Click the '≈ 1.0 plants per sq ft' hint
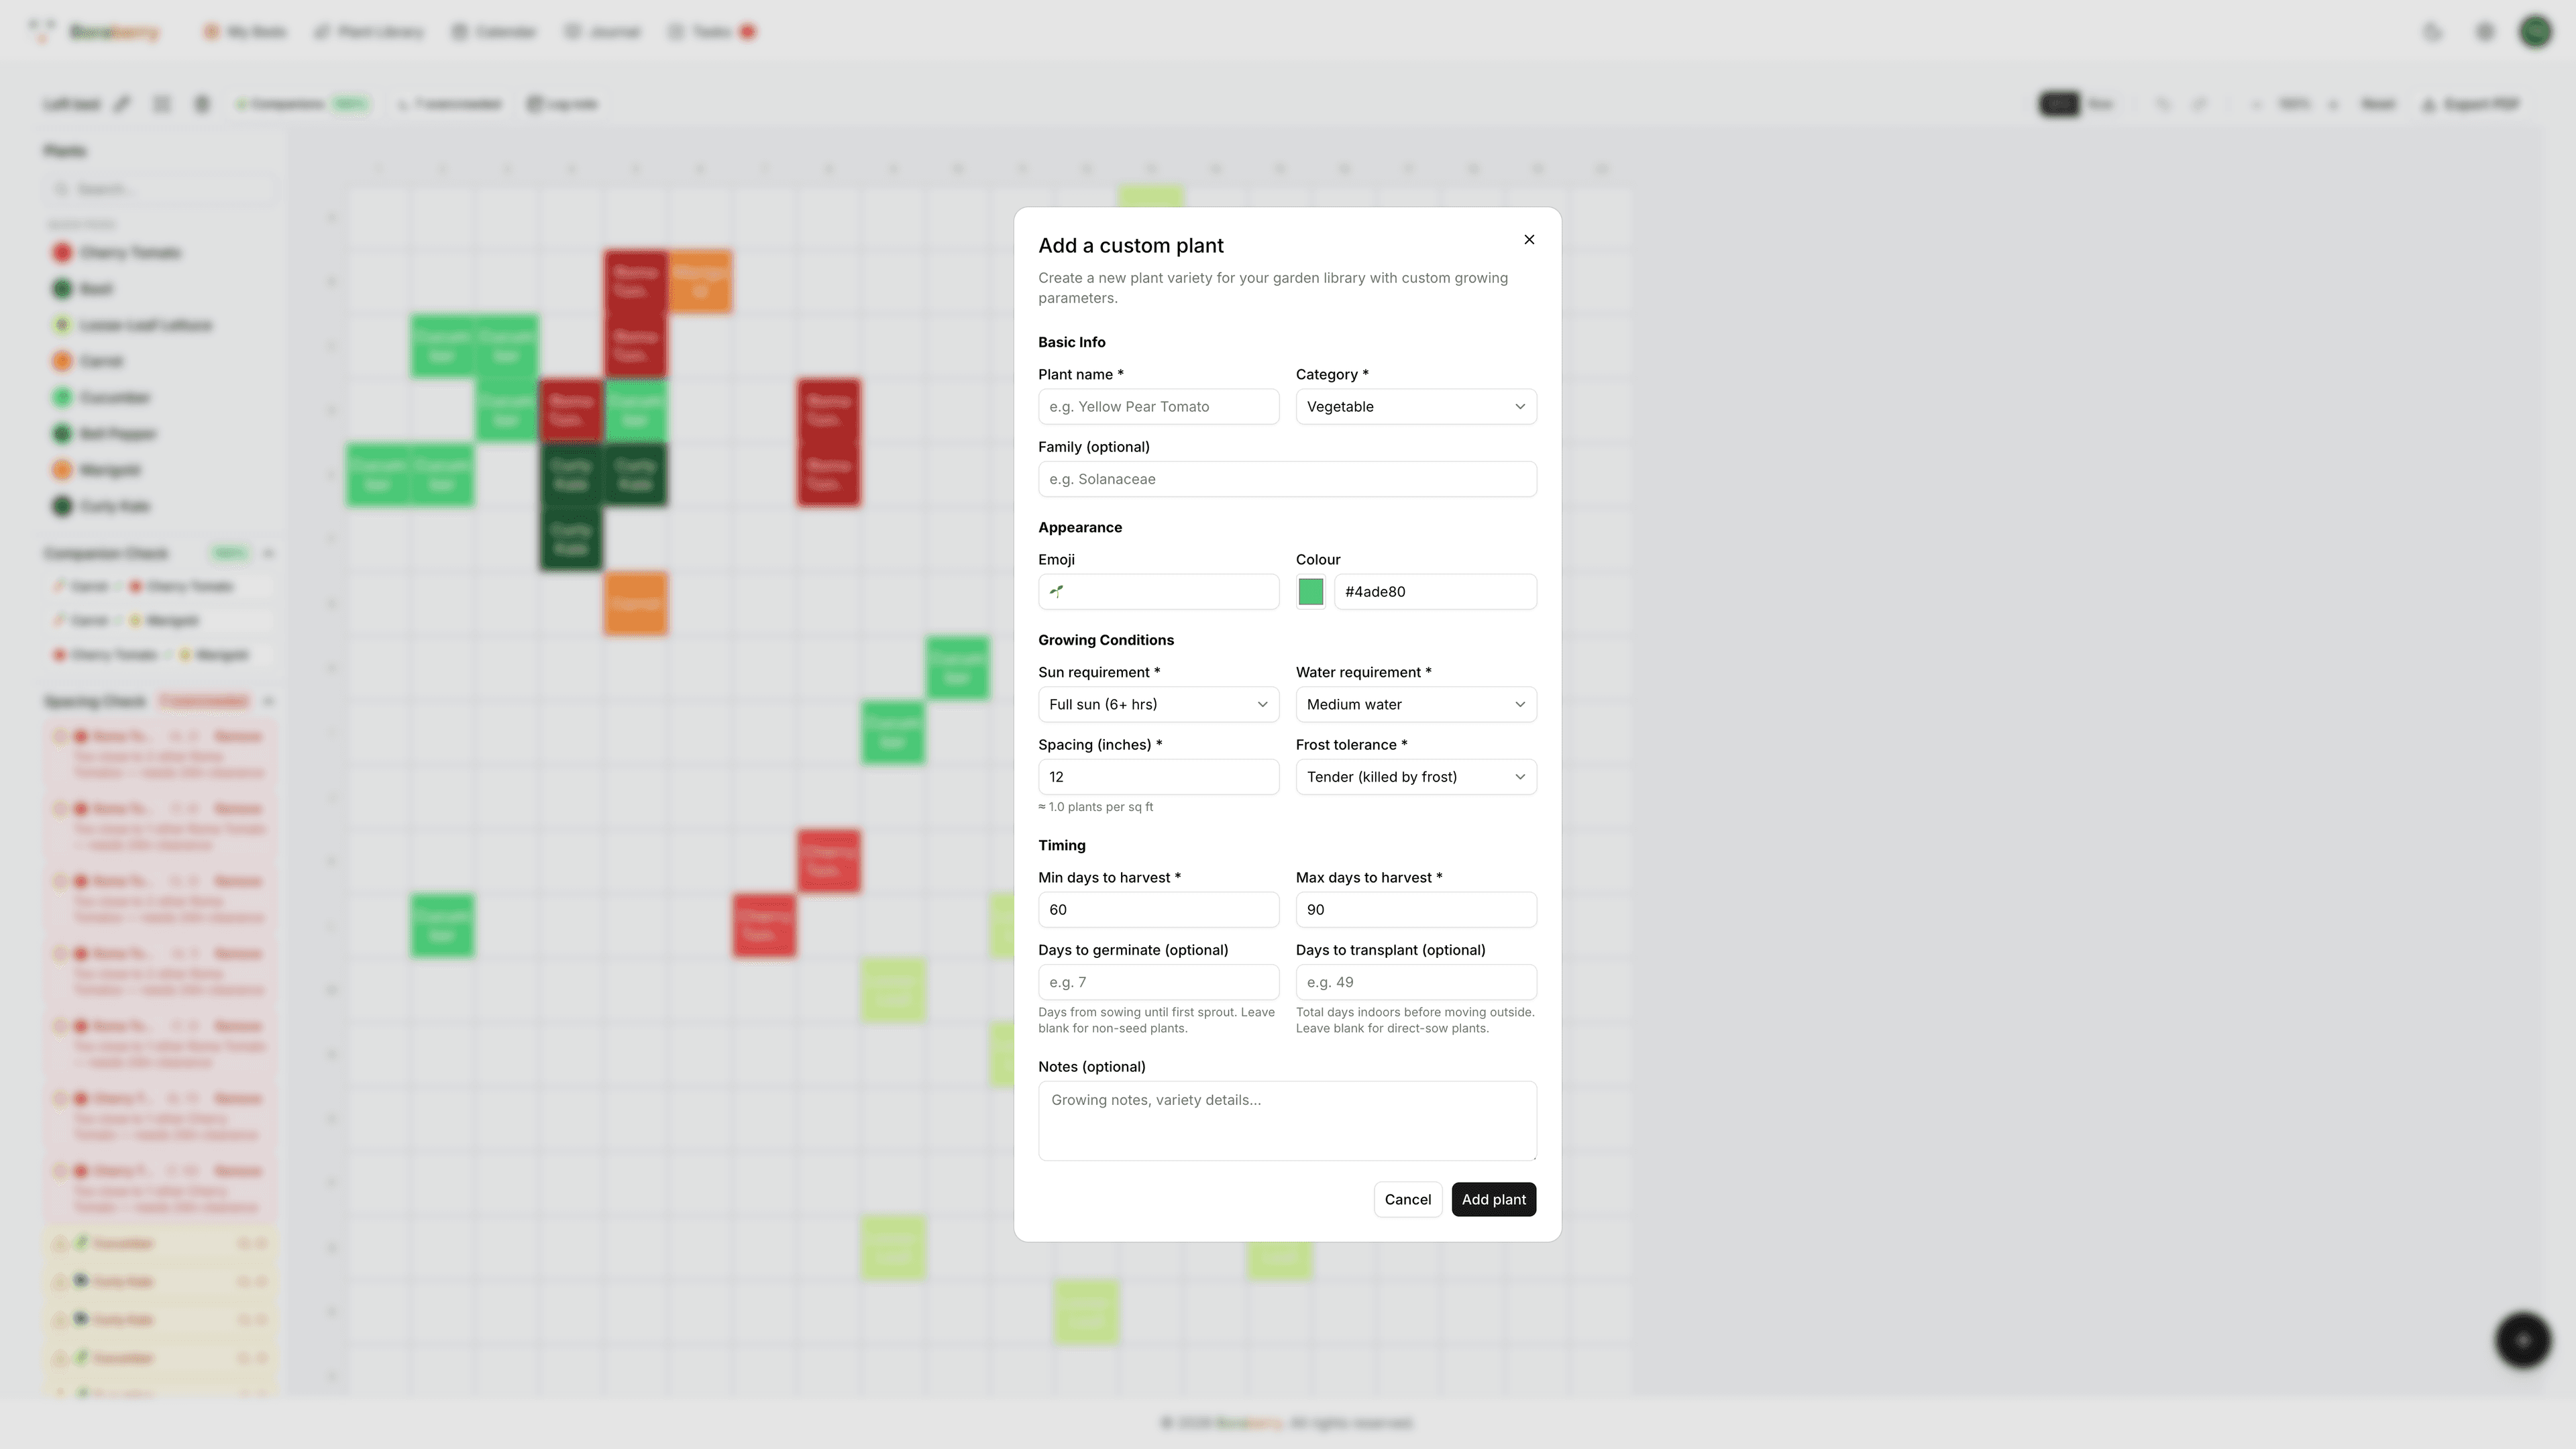 [1095, 807]
